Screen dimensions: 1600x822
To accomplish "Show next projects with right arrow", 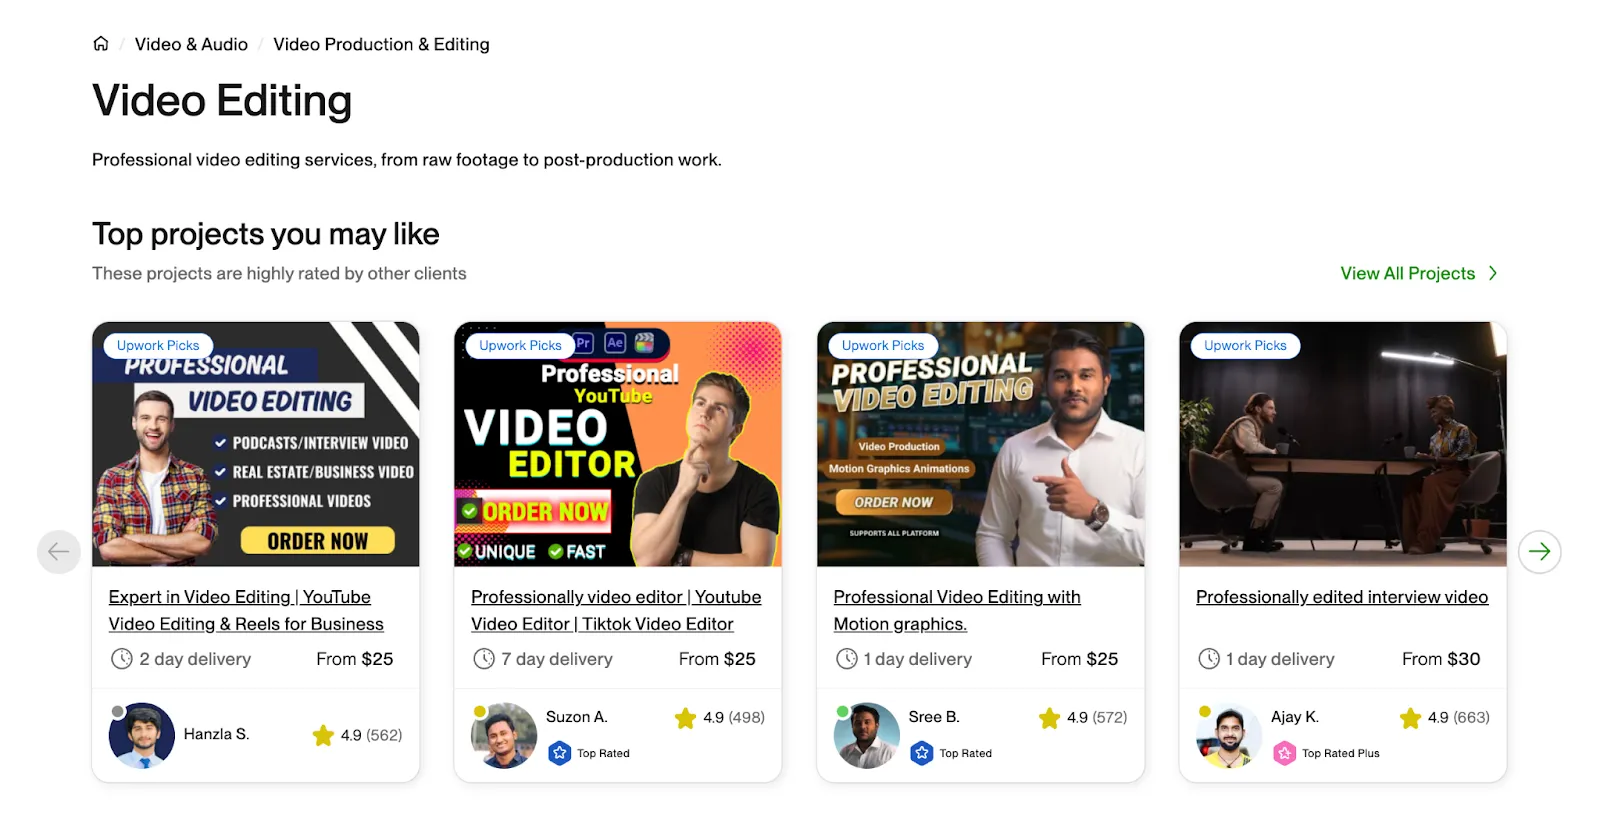I will (x=1540, y=551).
